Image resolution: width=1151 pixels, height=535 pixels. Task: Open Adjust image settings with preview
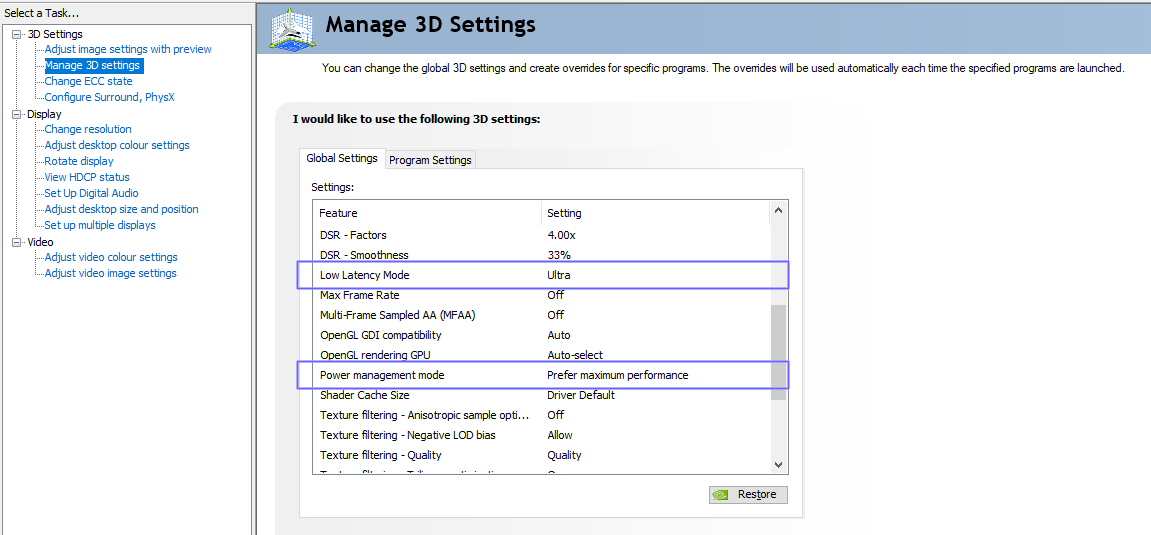(x=128, y=49)
